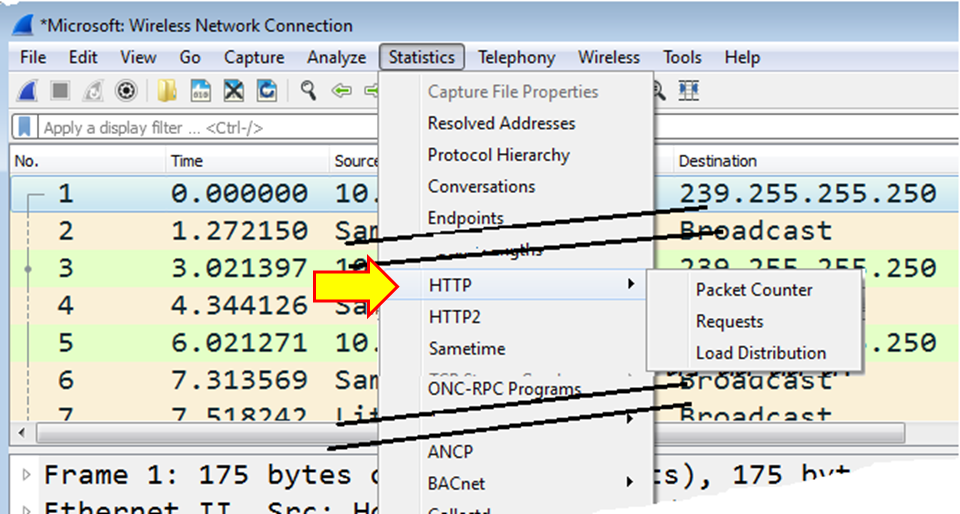This screenshot has width=960, height=514.
Task: Close the open Statistics menu
Action: (x=422, y=58)
